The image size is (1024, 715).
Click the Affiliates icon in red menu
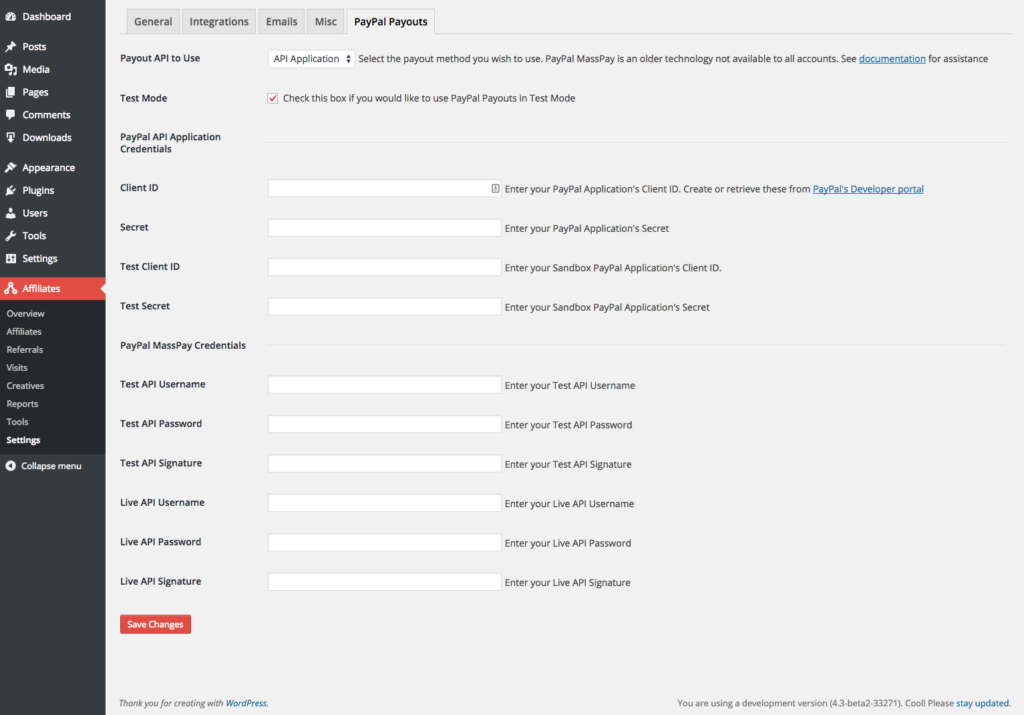(10, 288)
